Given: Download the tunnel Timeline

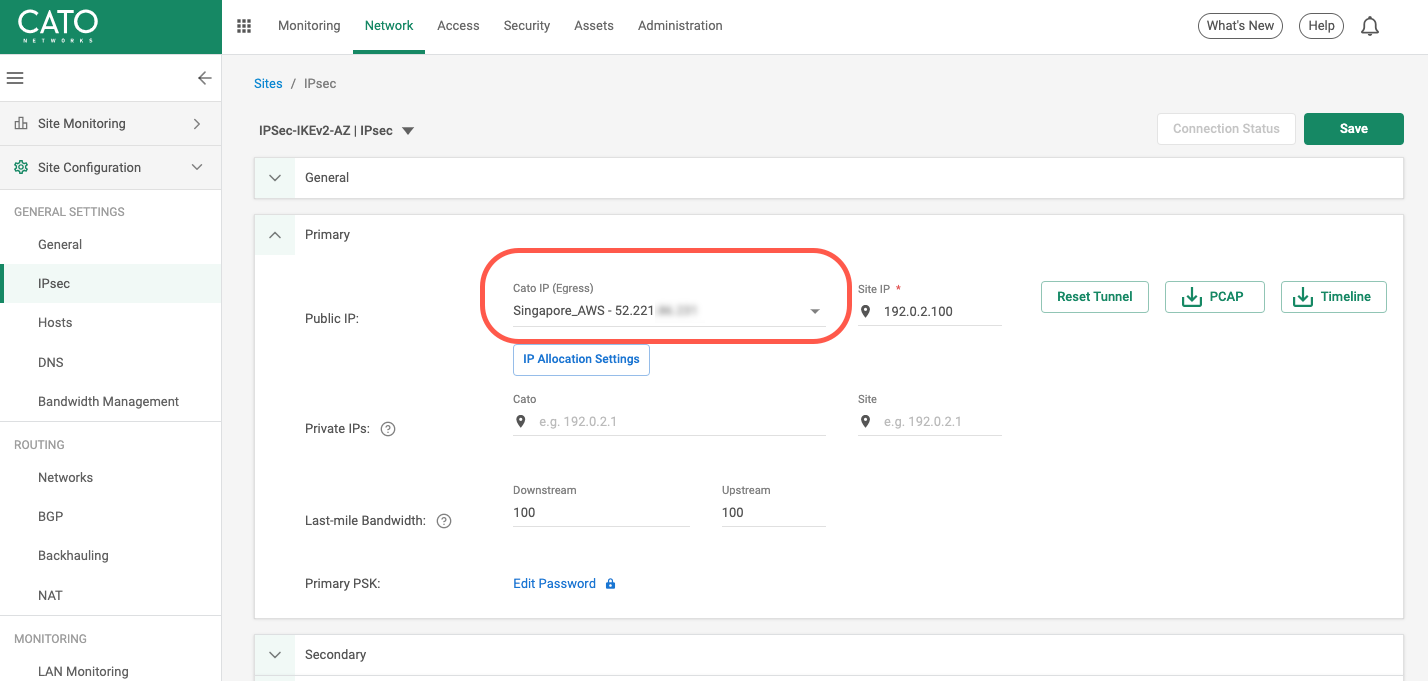Looking at the screenshot, I should (1333, 297).
